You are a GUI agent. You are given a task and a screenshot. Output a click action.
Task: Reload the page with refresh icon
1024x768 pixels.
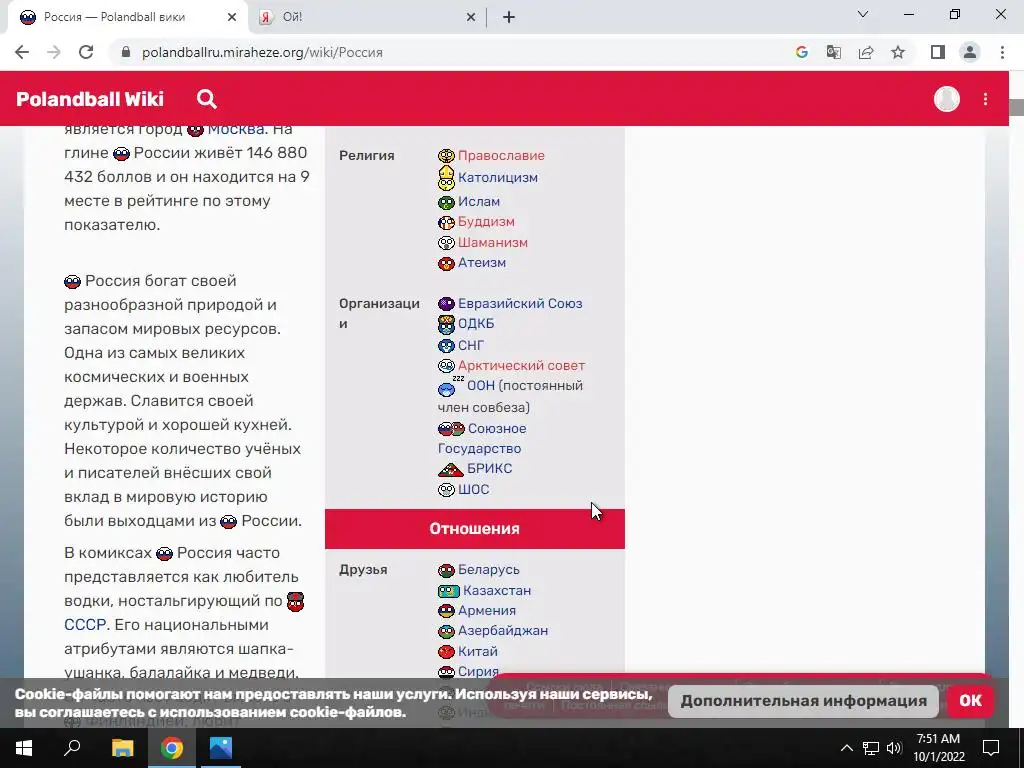[x=86, y=52]
